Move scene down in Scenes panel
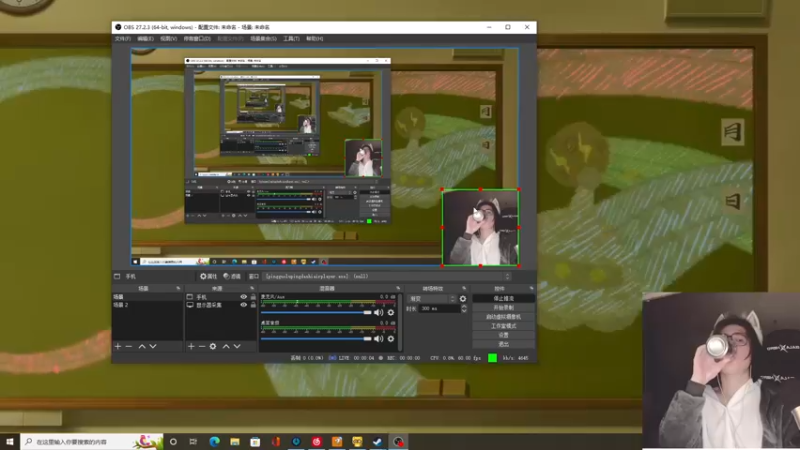Image resolution: width=800 pixels, height=450 pixels. point(153,346)
